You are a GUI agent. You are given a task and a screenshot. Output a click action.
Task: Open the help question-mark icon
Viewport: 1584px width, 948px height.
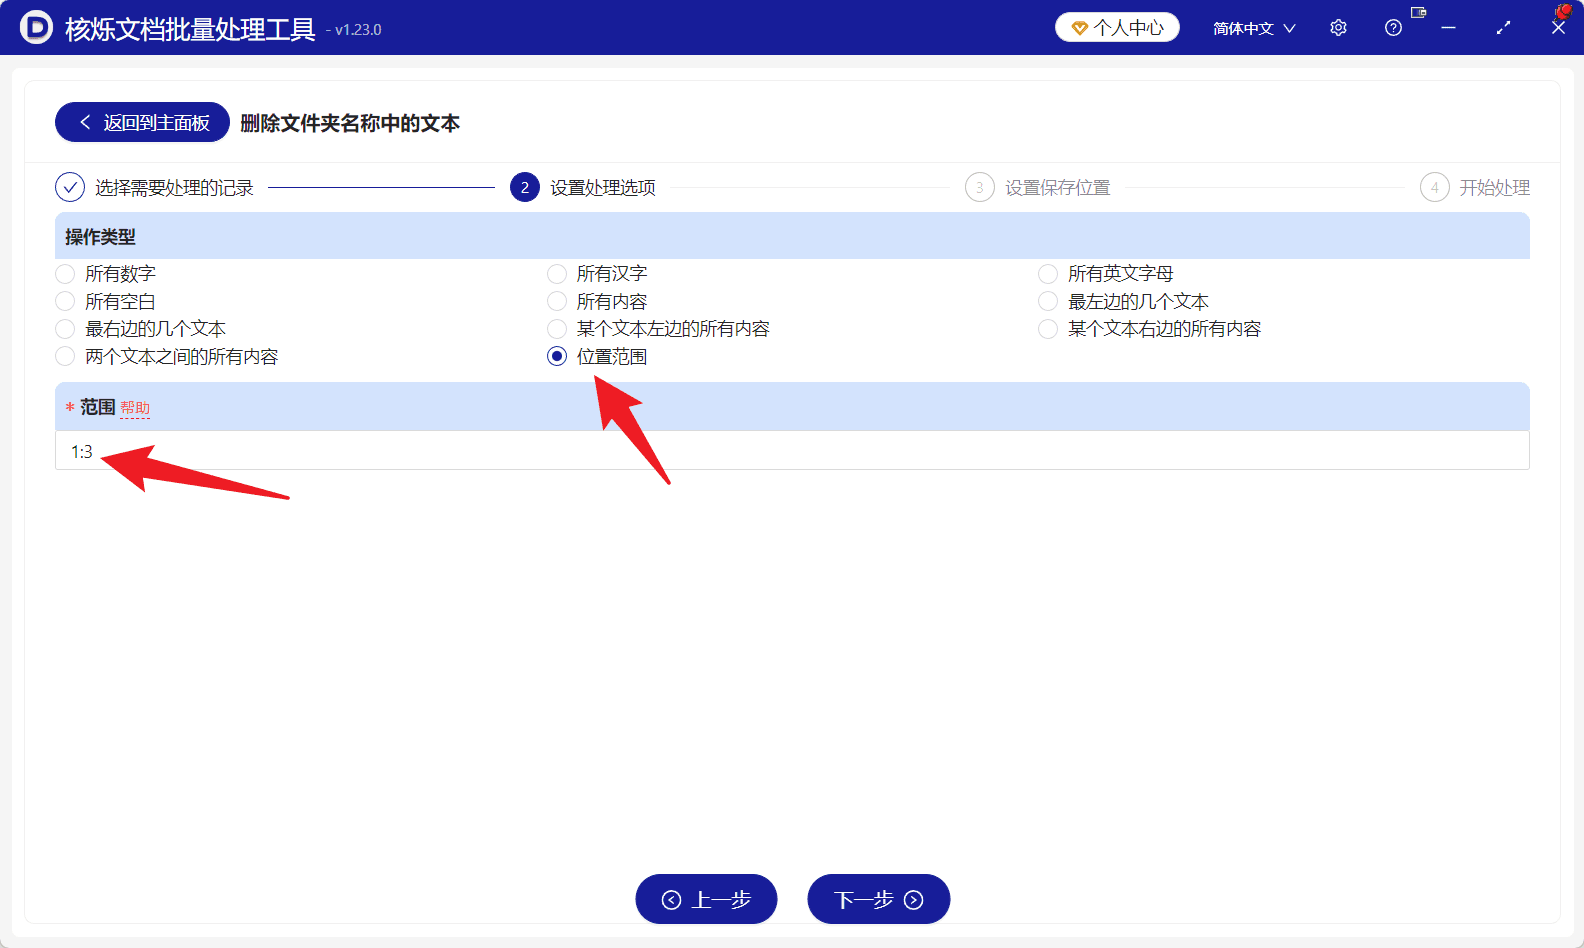[x=1393, y=28]
